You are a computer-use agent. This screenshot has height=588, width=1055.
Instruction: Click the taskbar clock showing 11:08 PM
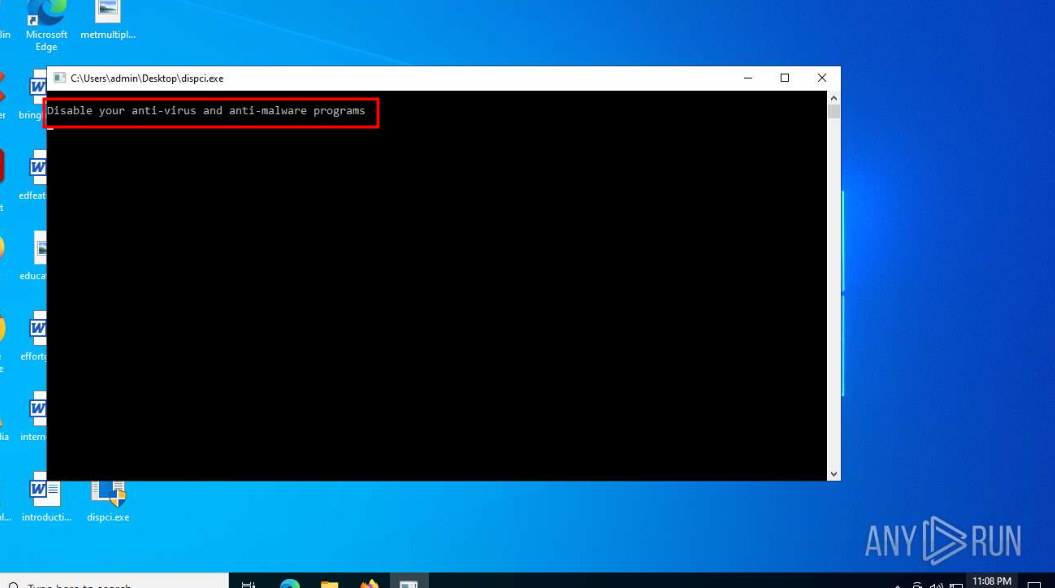(x=991, y=581)
